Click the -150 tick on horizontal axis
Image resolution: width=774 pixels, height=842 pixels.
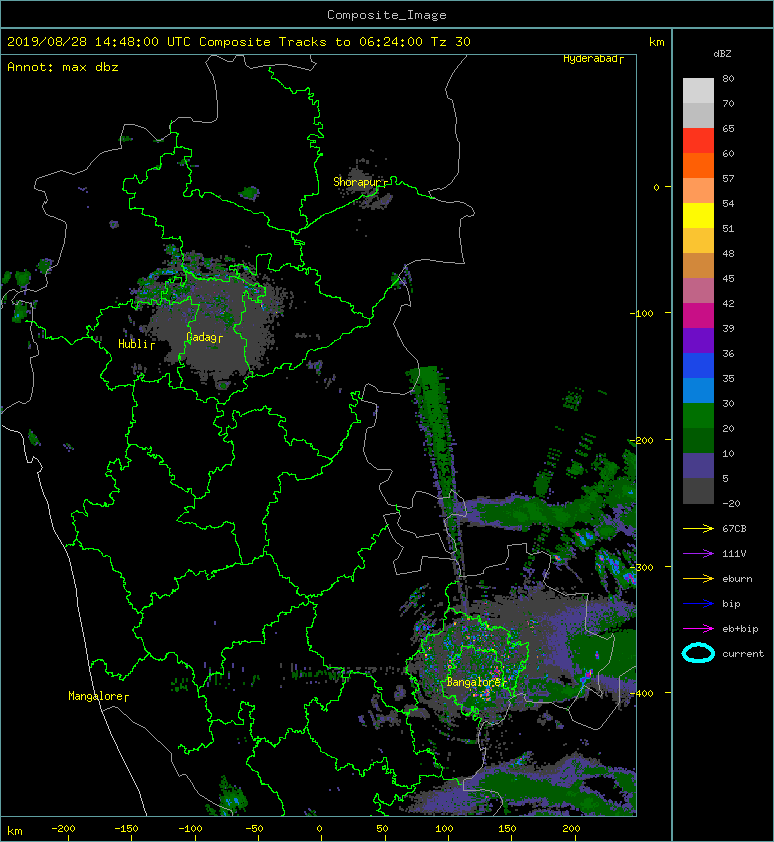pyautogui.click(x=126, y=829)
